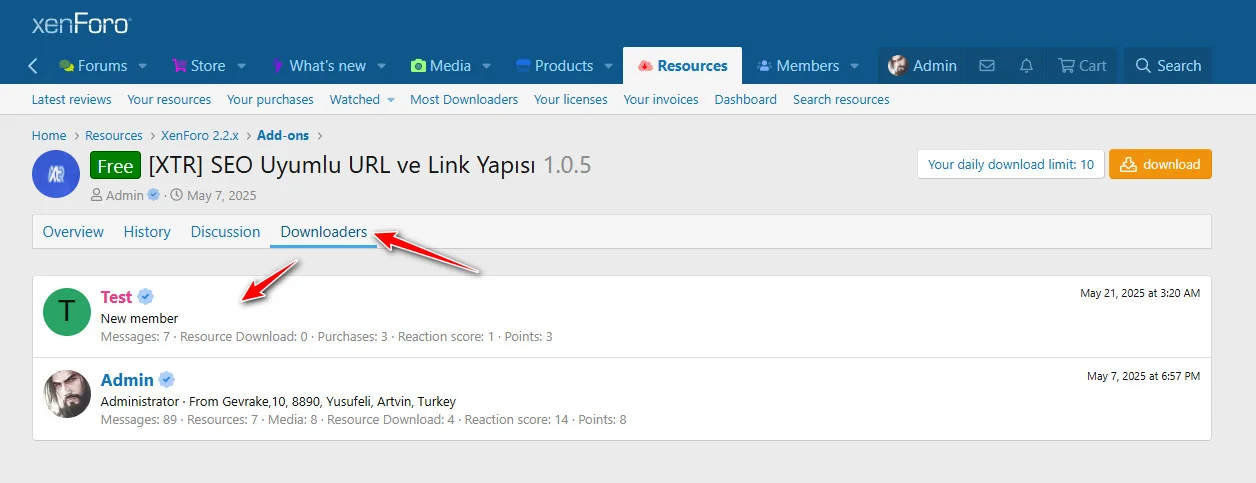Click the 6:57 PM download timestamp
1256x483 pixels.
(1143, 376)
